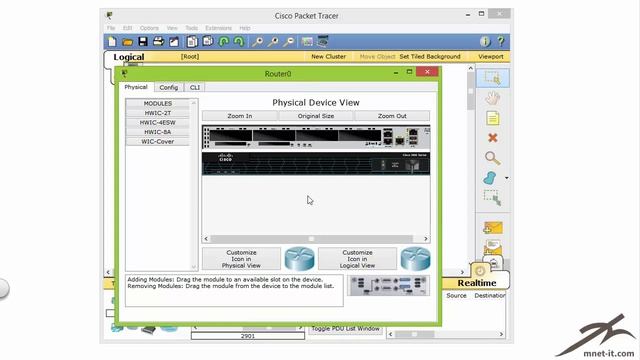Open the Activity Wizard toolbar icon
640x360 pixels.
[x=174, y=42]
